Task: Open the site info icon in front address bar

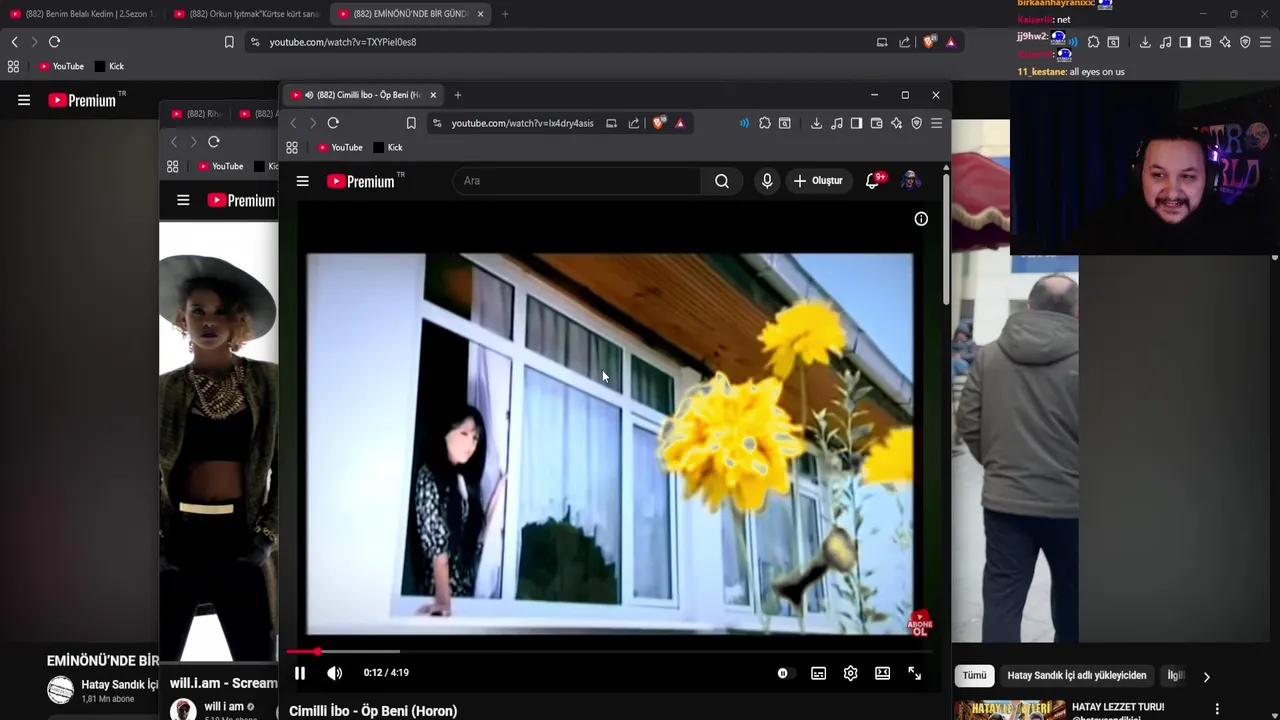Action: pos(437,123)
